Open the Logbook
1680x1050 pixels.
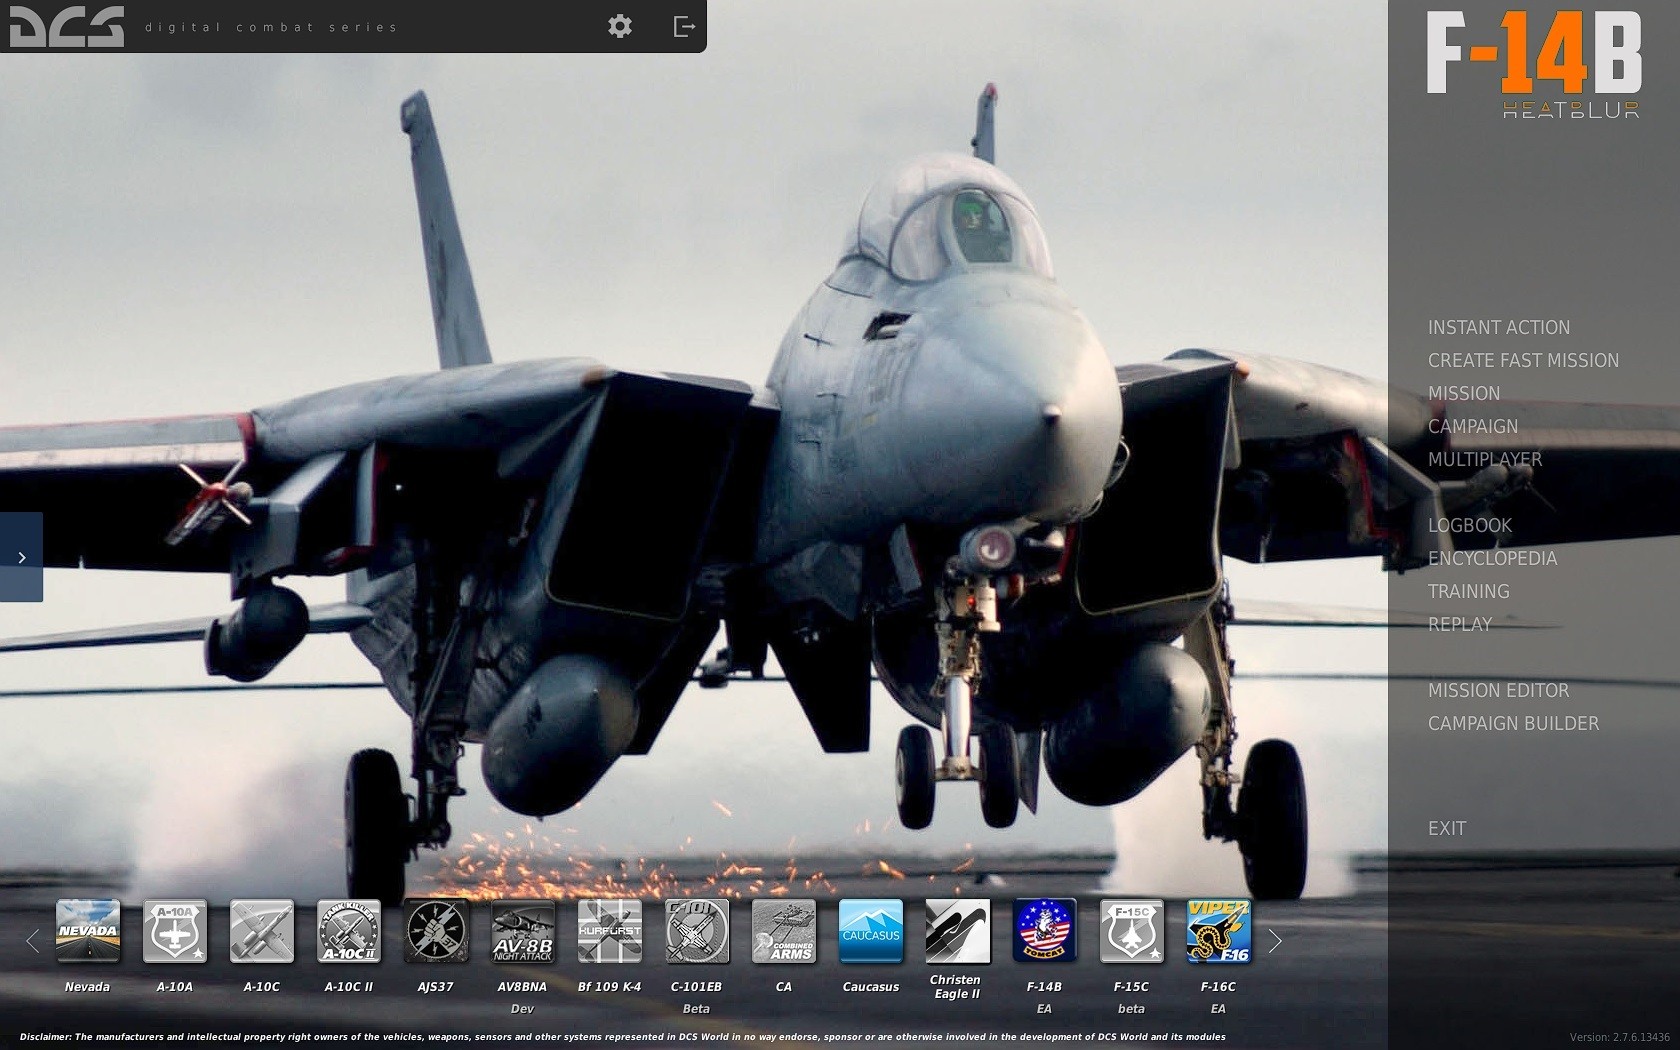1469,526
